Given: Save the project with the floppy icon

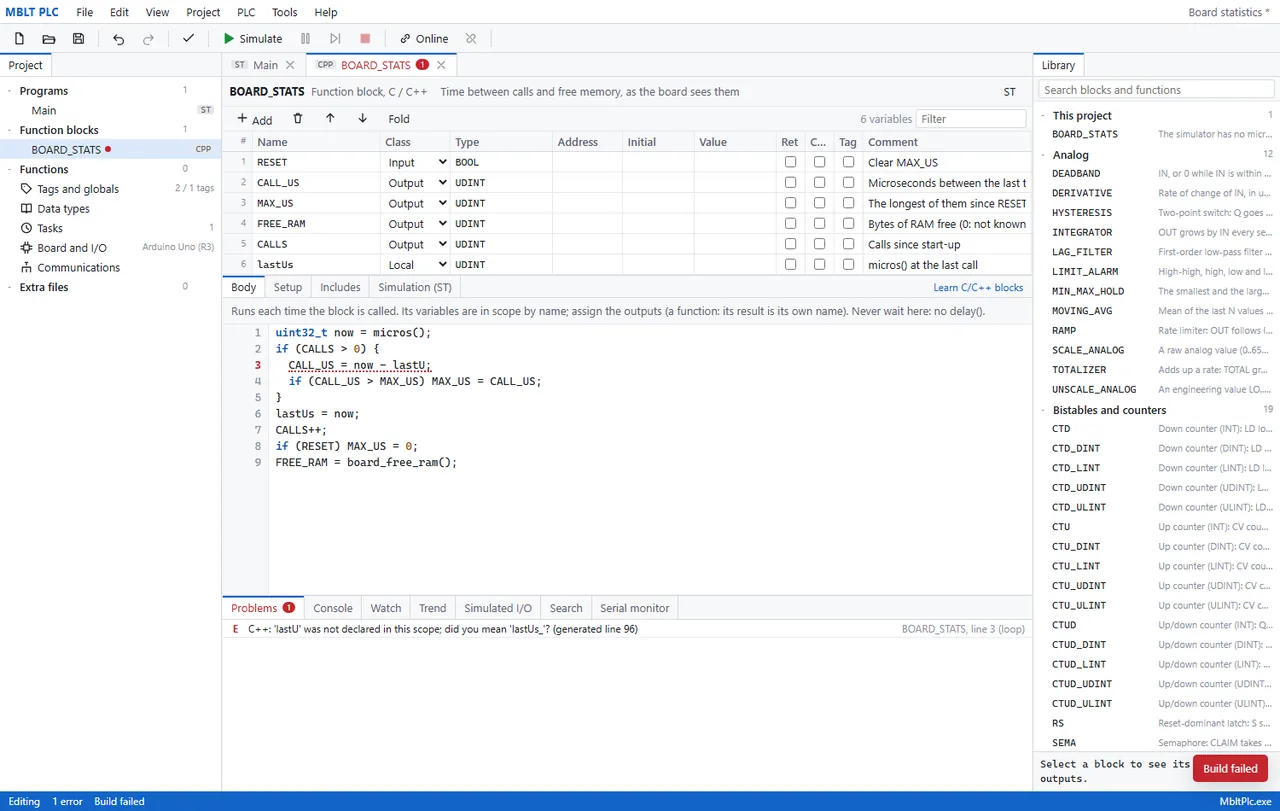Looking at the screenshot, I should coord(78,39).
